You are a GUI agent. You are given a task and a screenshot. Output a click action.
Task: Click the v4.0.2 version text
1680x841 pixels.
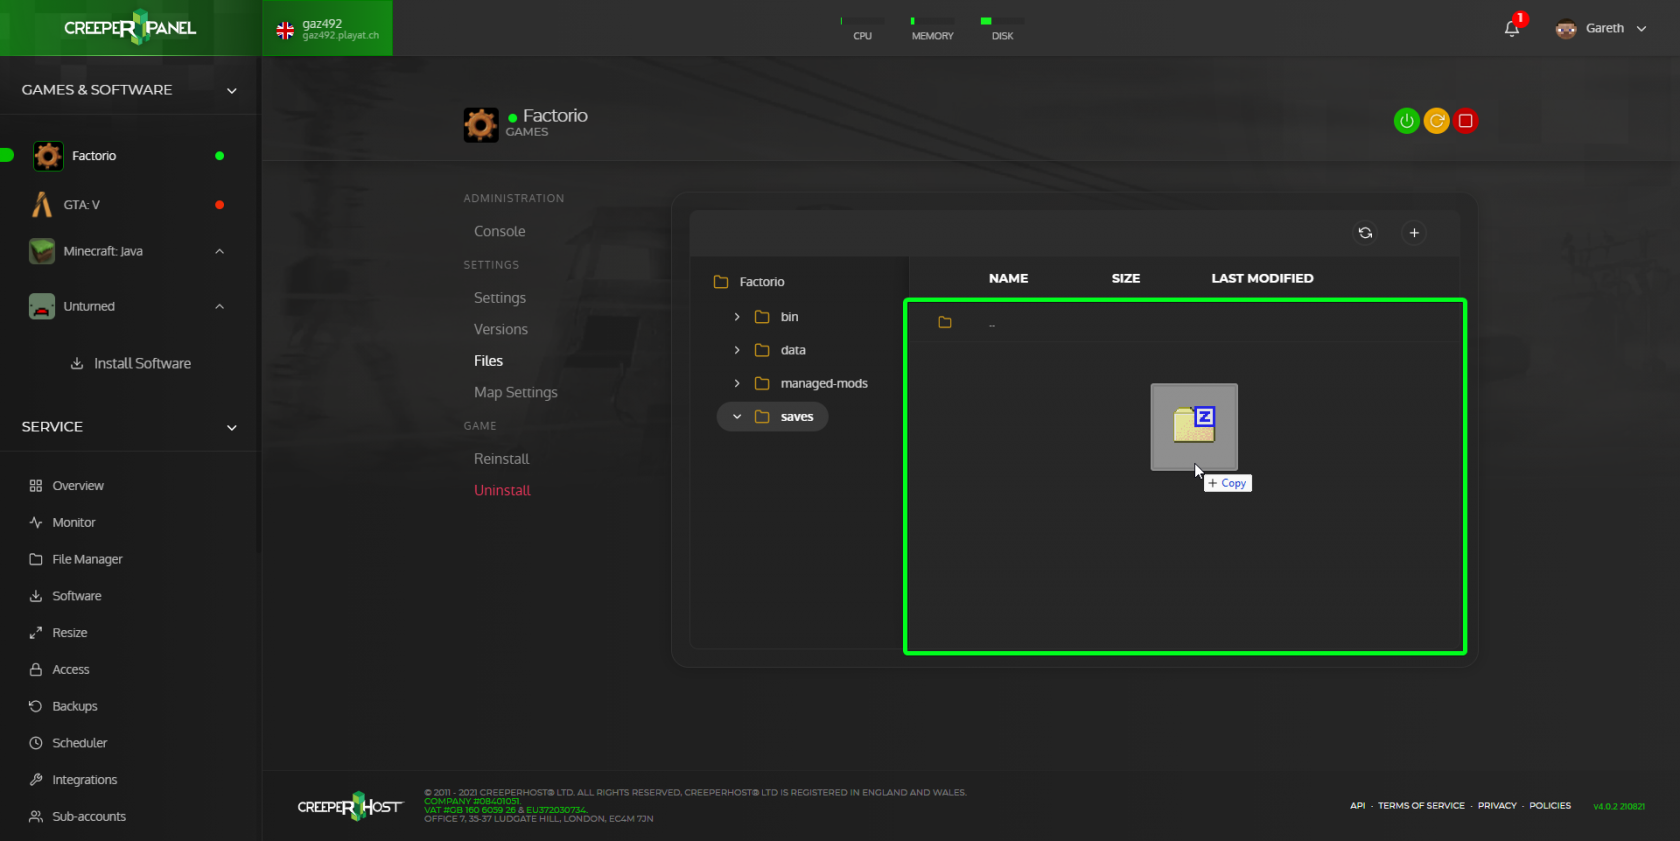click(1619, 806)
